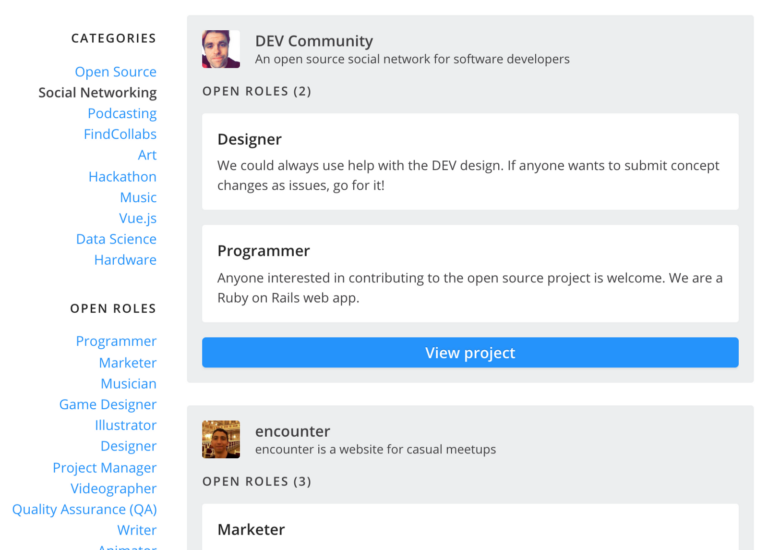Viewport: 768px width, 550px height.
Task: Open the Open Source category
Action: coord(116,72)
